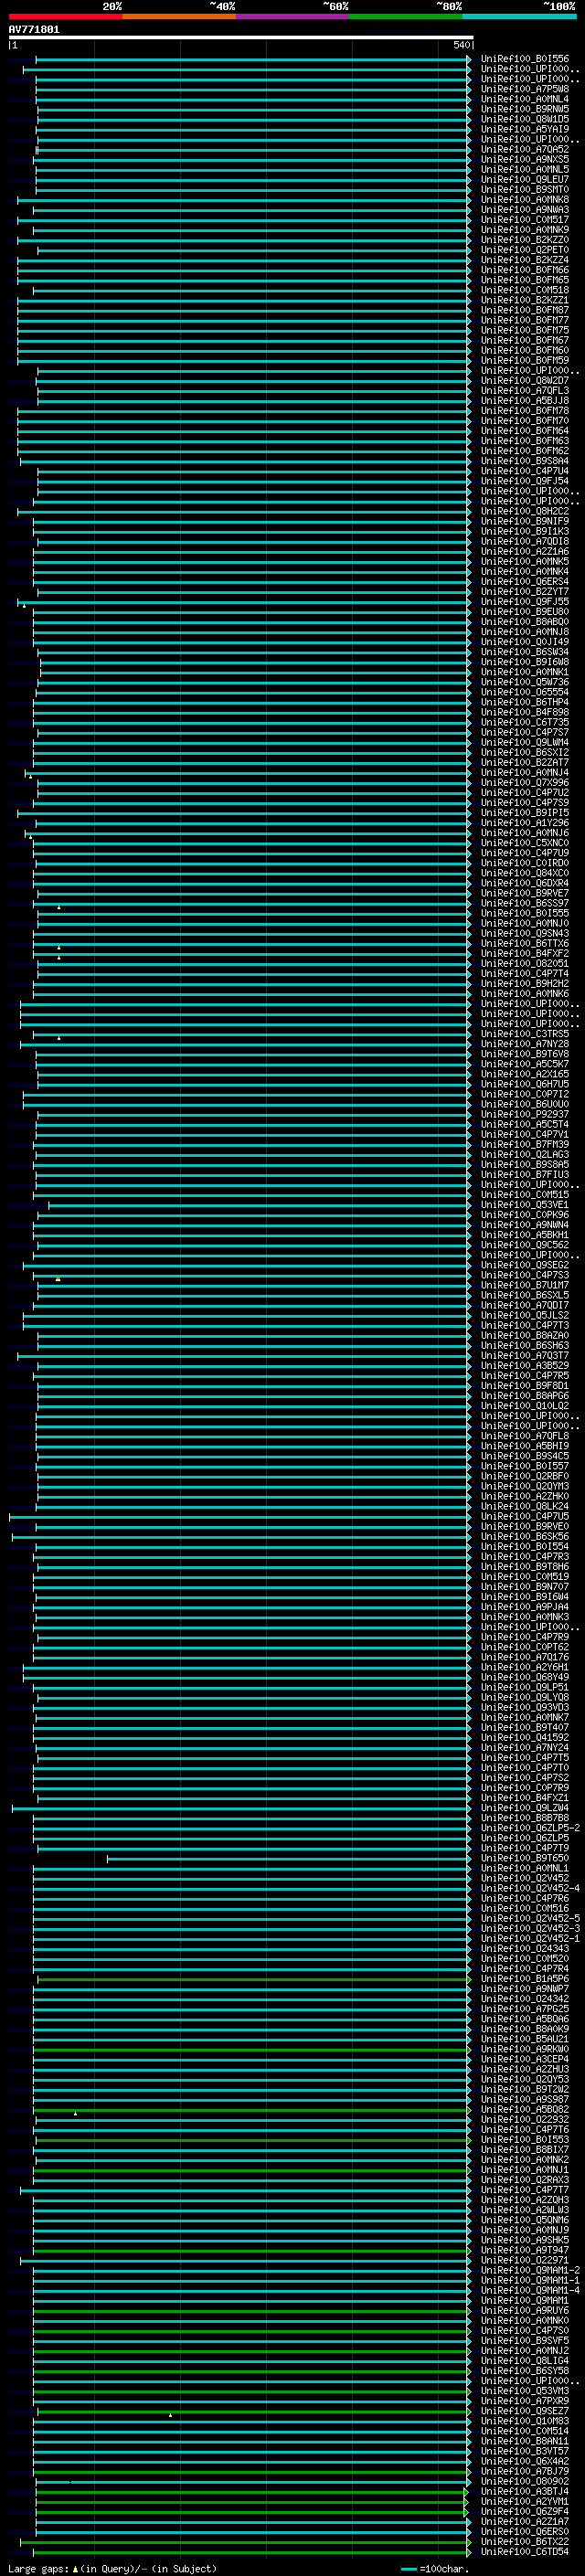585x2576 pixels.
Task: Click label UniRef100_C0M517
Action: tap(524, 220)
